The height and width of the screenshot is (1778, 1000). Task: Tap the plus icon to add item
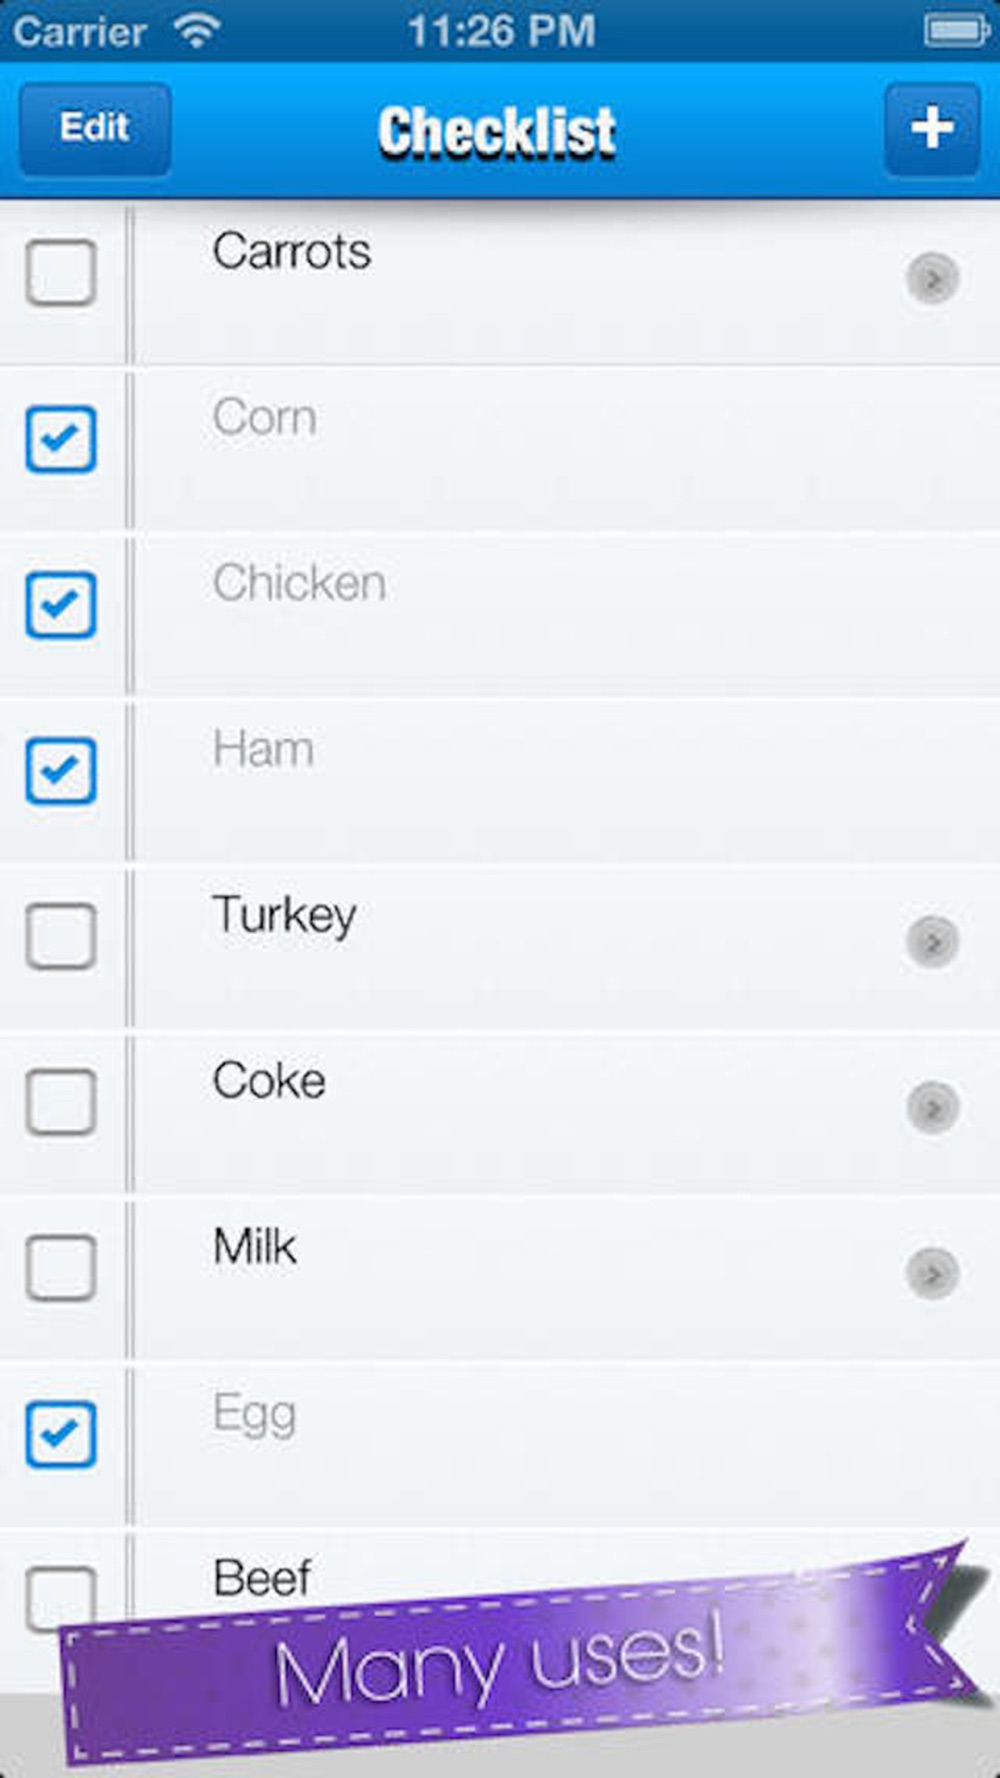(931, 129)
